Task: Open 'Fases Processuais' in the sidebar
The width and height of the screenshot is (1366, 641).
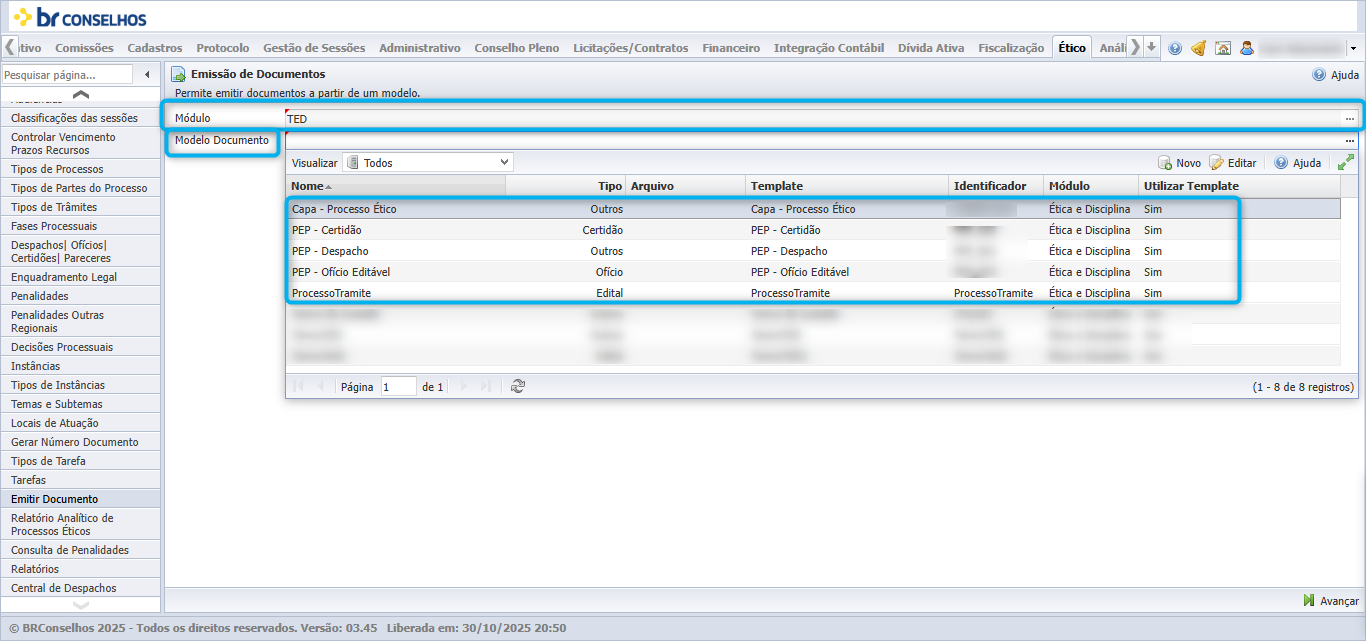Action: pos(81,226)
